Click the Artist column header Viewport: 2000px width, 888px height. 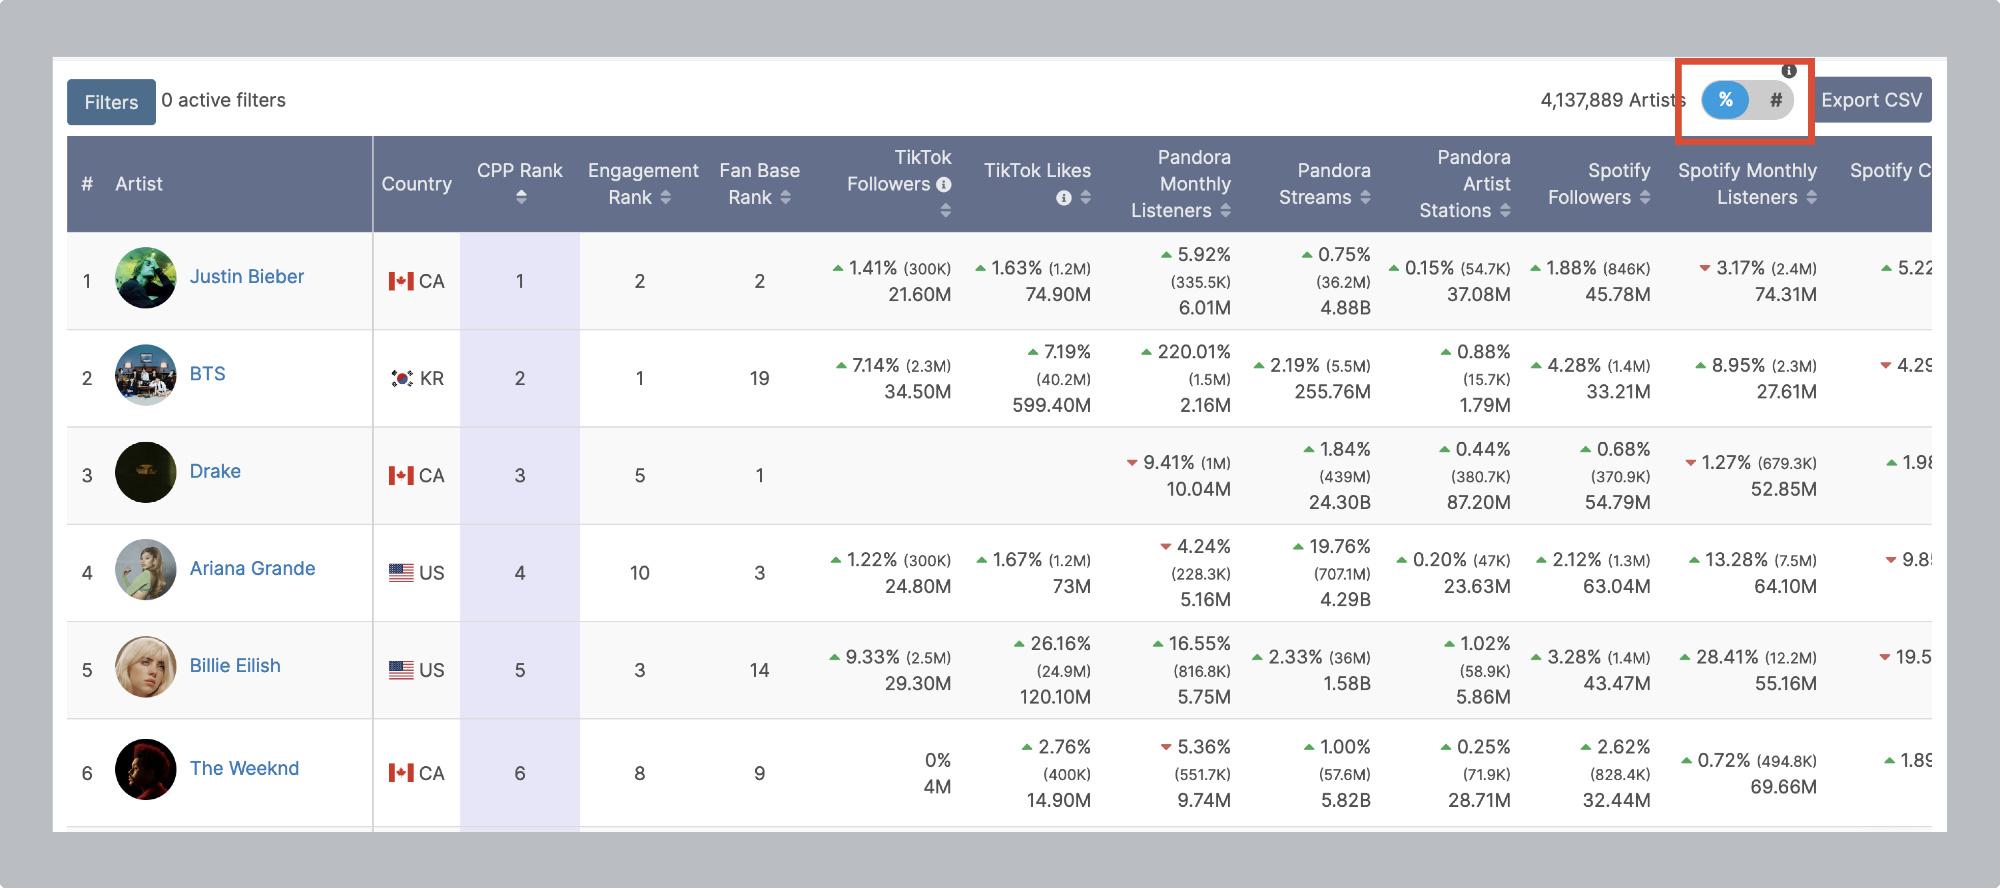pyautogui.click(x=139, y=184)
